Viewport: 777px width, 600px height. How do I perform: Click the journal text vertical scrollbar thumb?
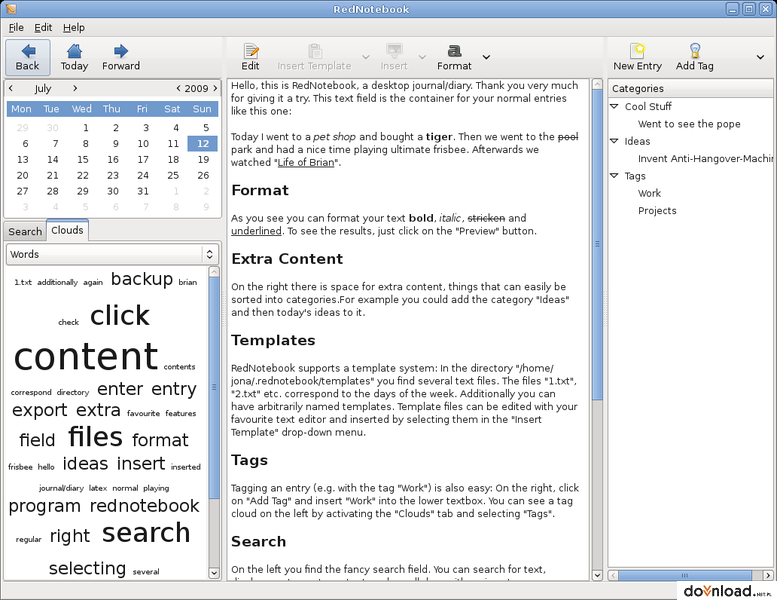597,244
